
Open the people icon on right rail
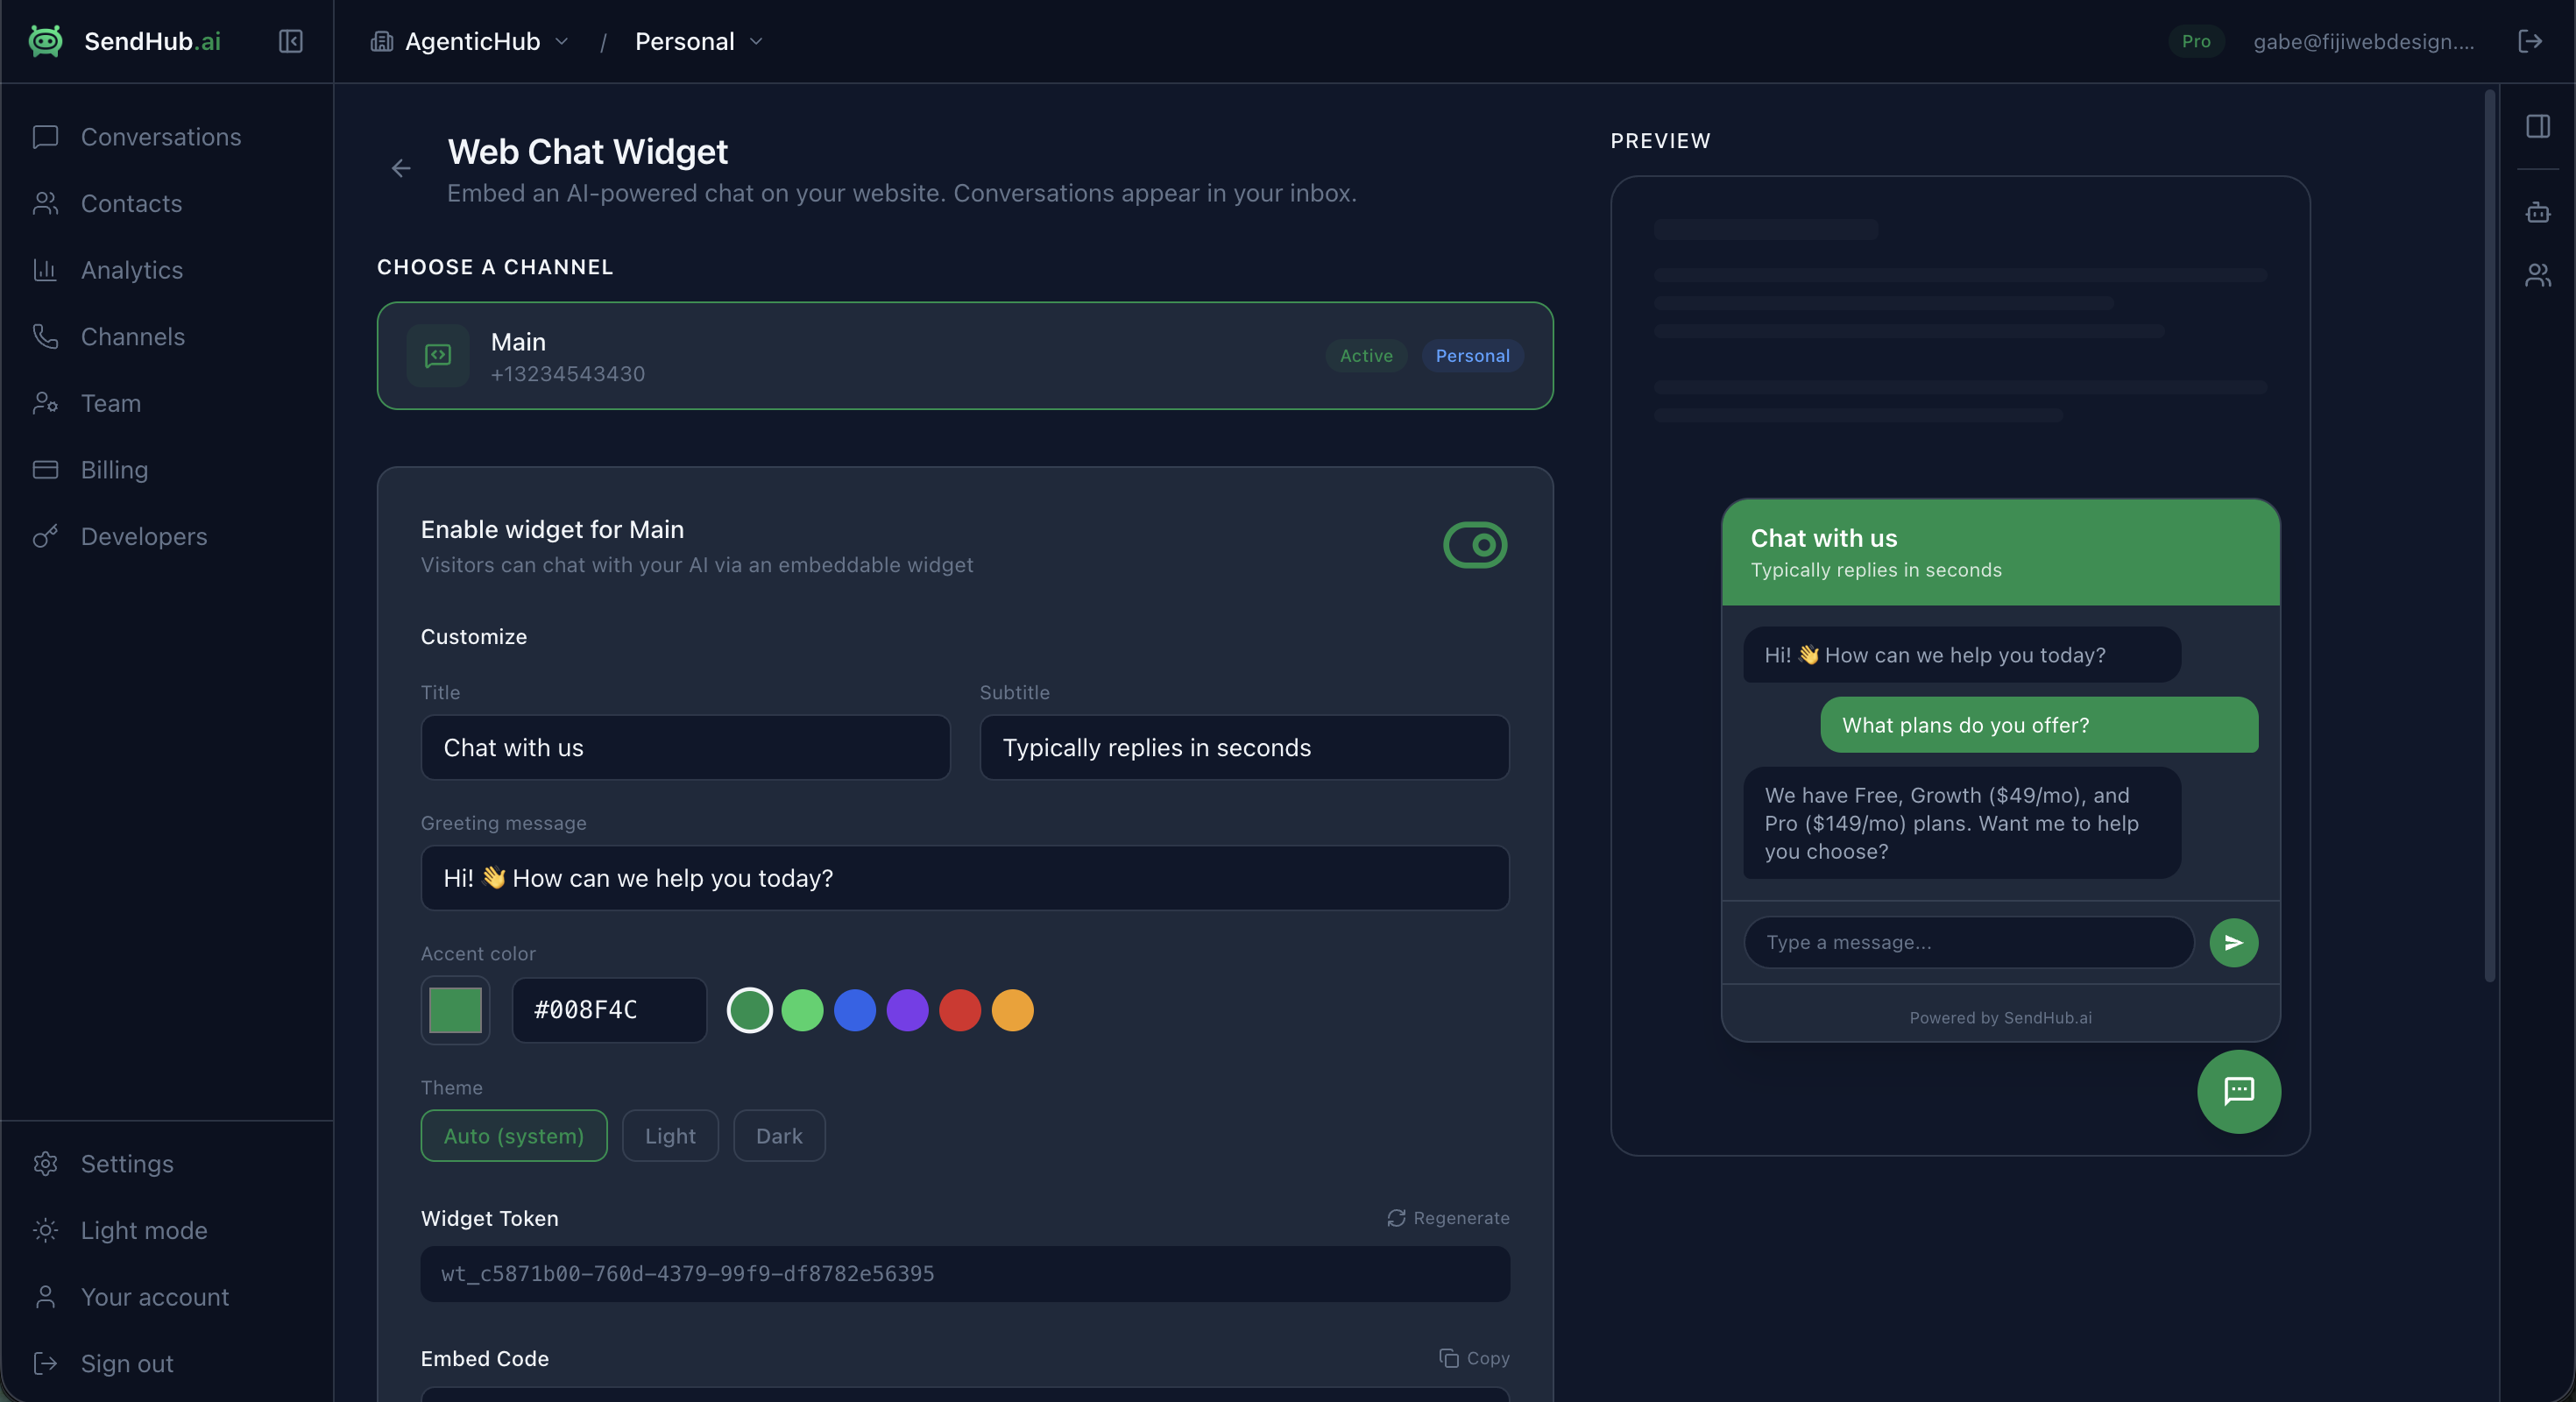click(x=2538, y=275)
